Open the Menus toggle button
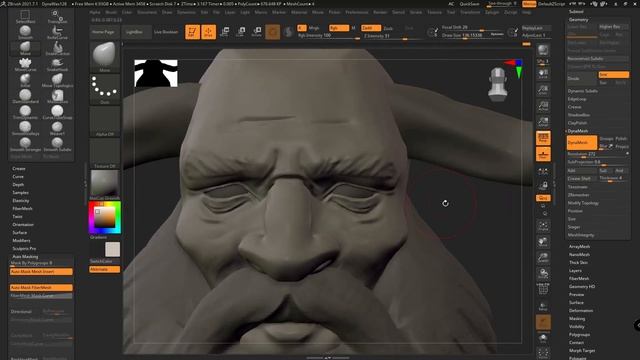This screenshot has width=640, height=360. coord(529,4)
